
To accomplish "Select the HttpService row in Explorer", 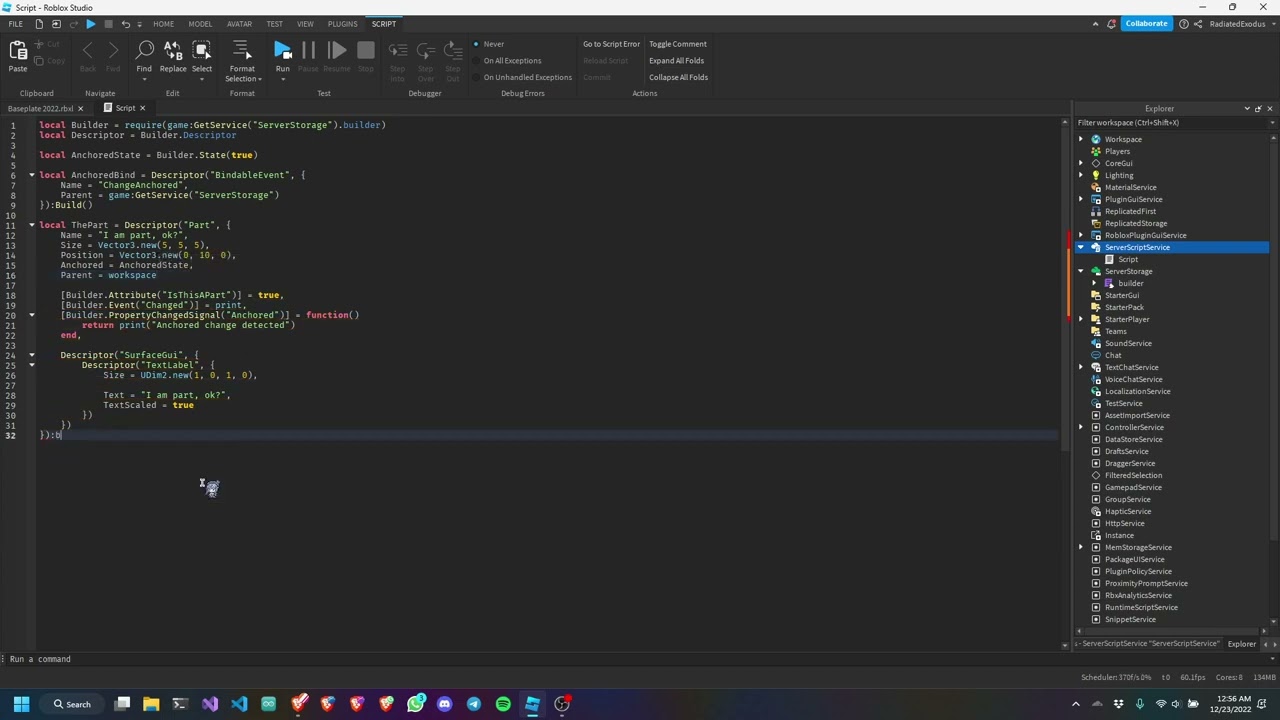I will tap(1124, 523).
